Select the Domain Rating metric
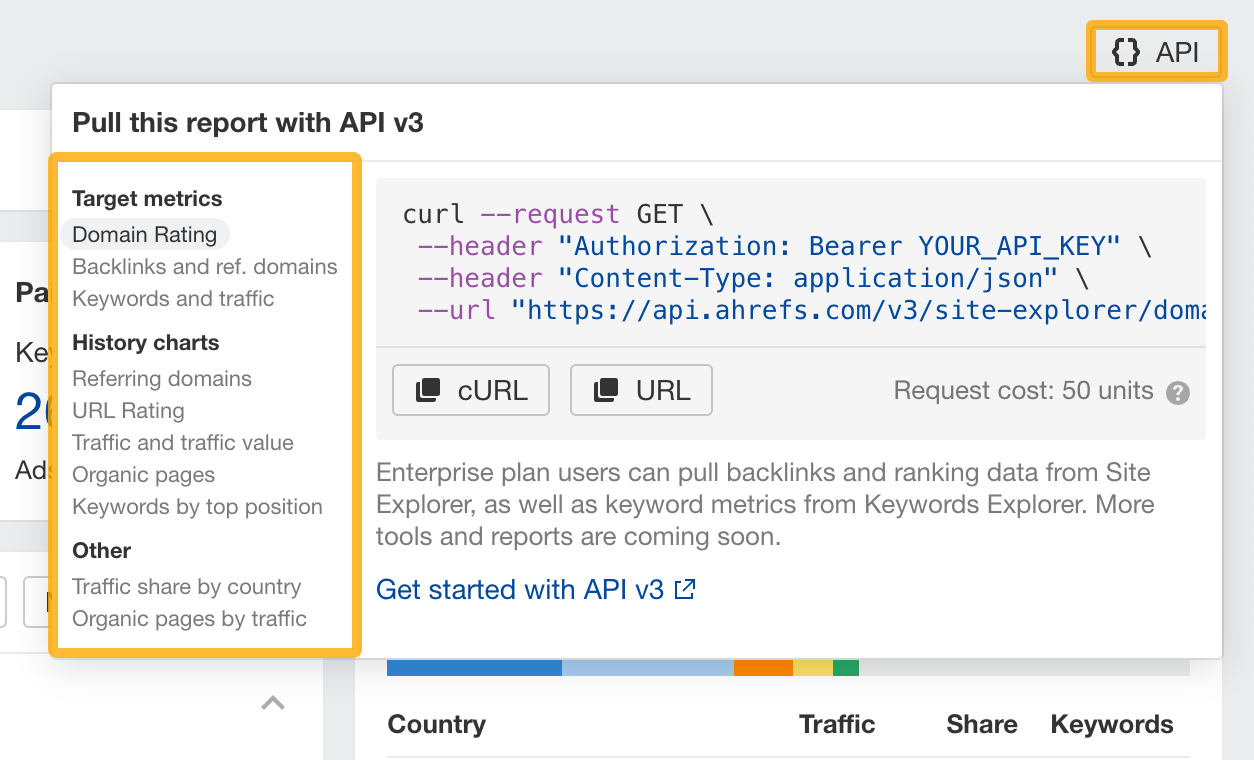This screenshot has width=1254, height=760. (145, 234)
